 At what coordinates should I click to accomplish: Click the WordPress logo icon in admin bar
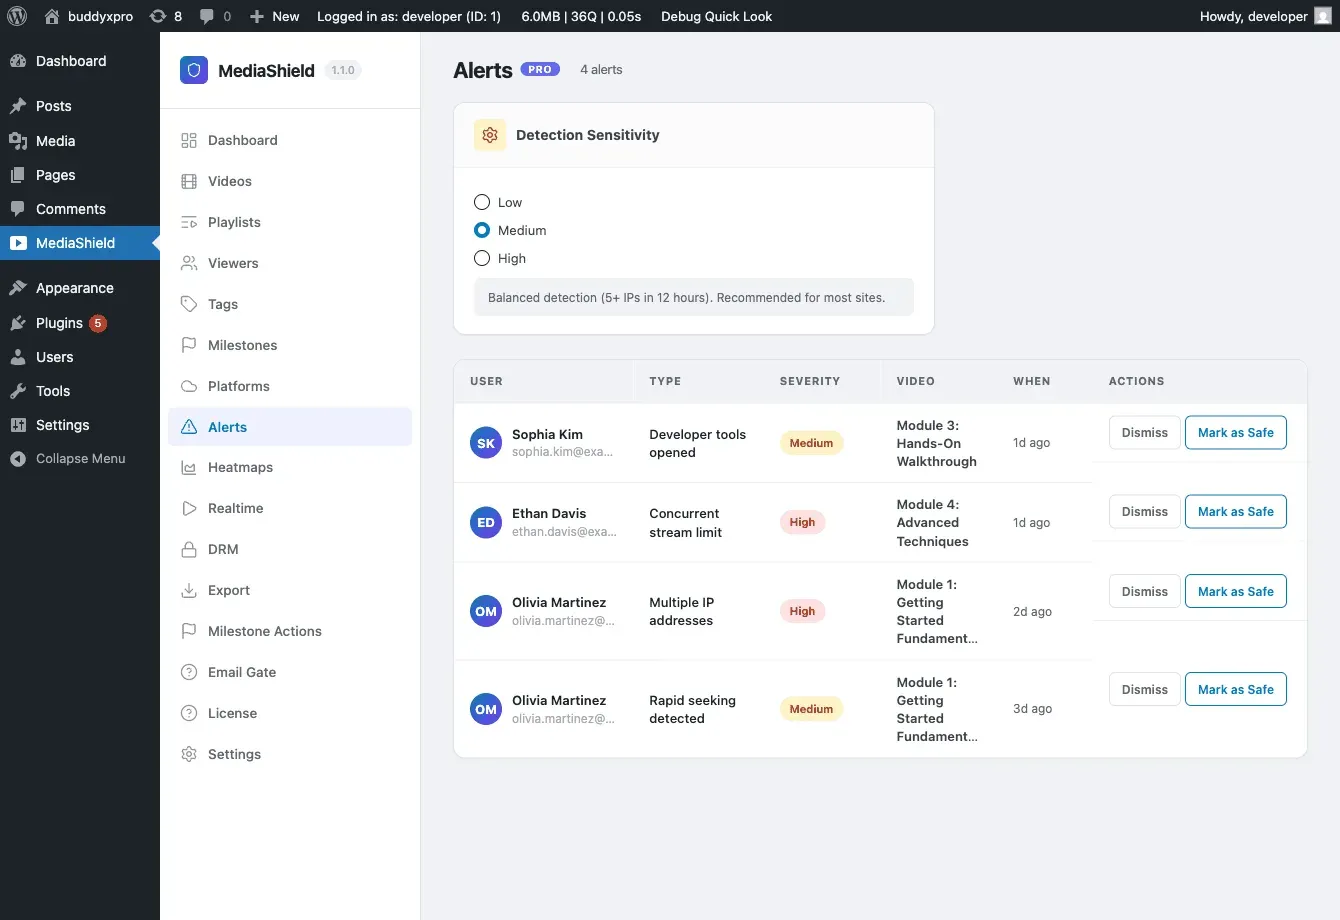click(x=17, y=16)
